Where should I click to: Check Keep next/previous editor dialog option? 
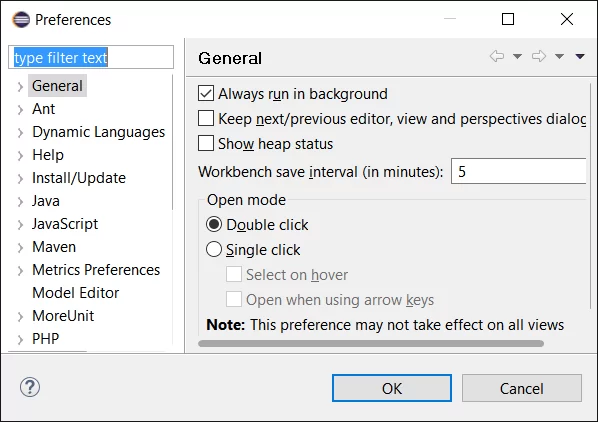pyautogui.click(x=206, y=118)
